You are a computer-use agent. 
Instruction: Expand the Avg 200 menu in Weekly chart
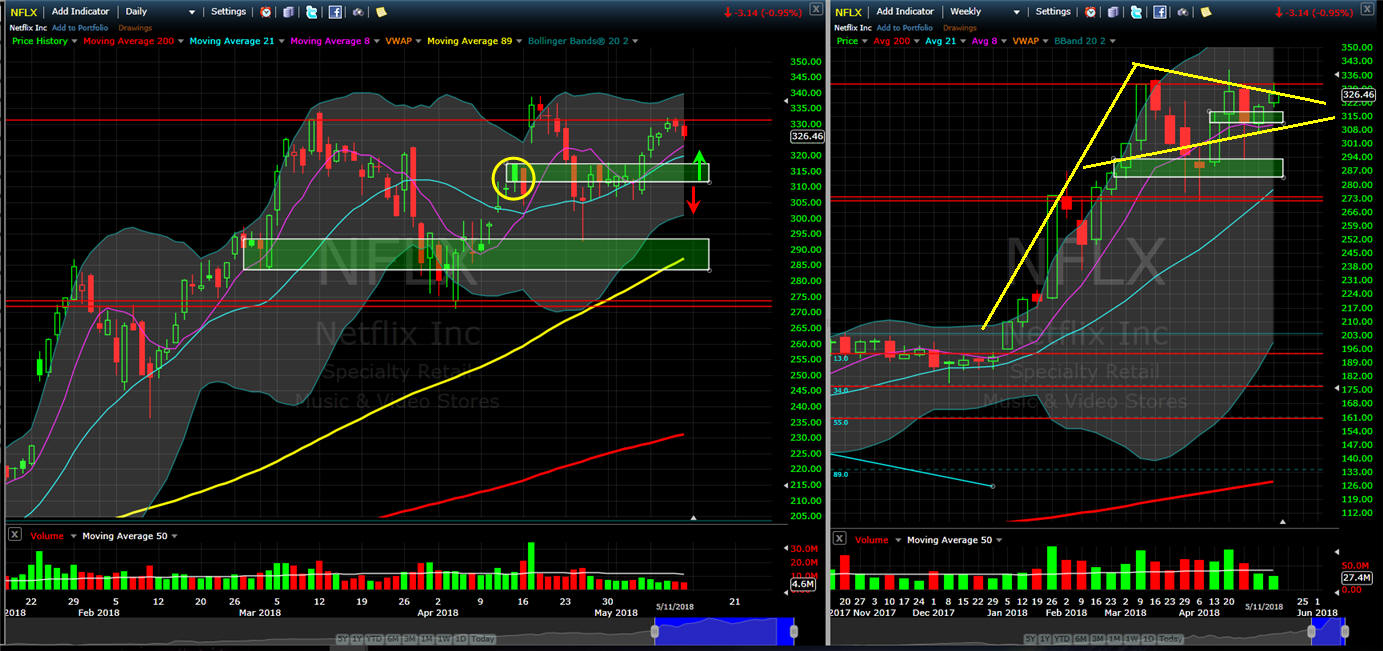tap(916, 41)
